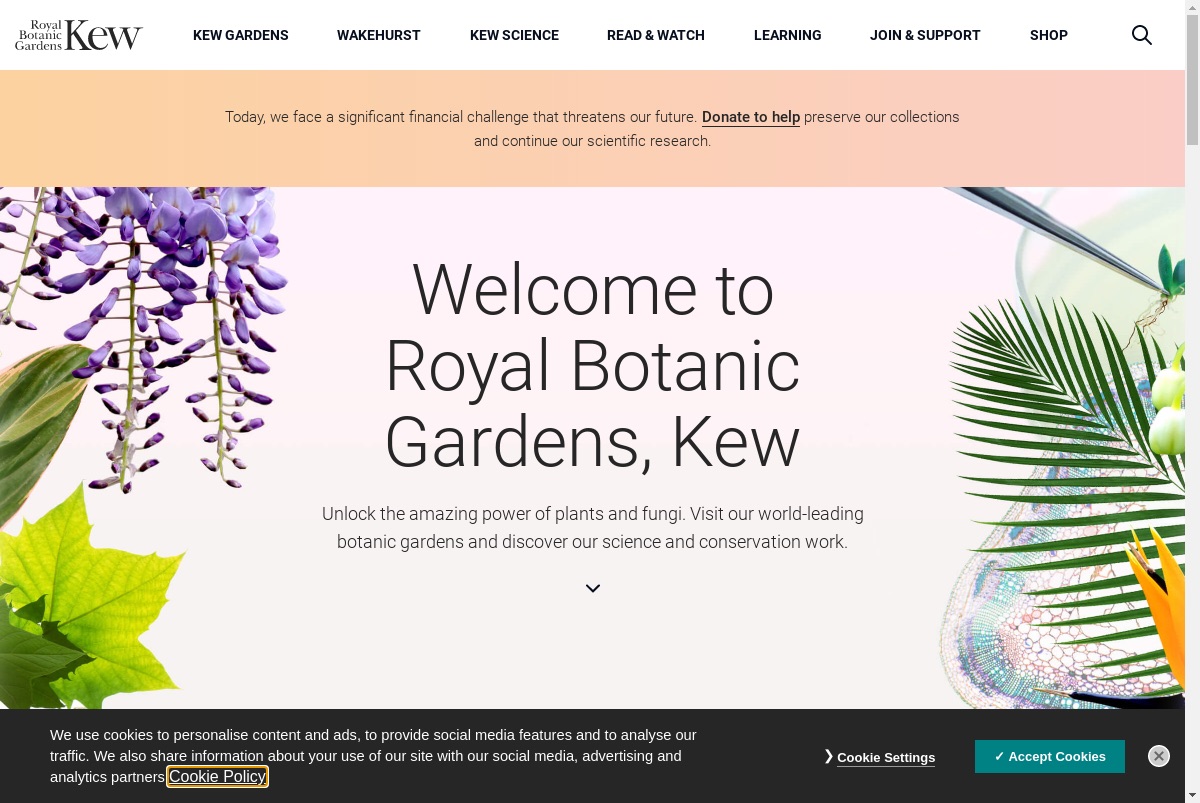Open Cookie Settings
The image size is (1200, 803).
(886, 757)
